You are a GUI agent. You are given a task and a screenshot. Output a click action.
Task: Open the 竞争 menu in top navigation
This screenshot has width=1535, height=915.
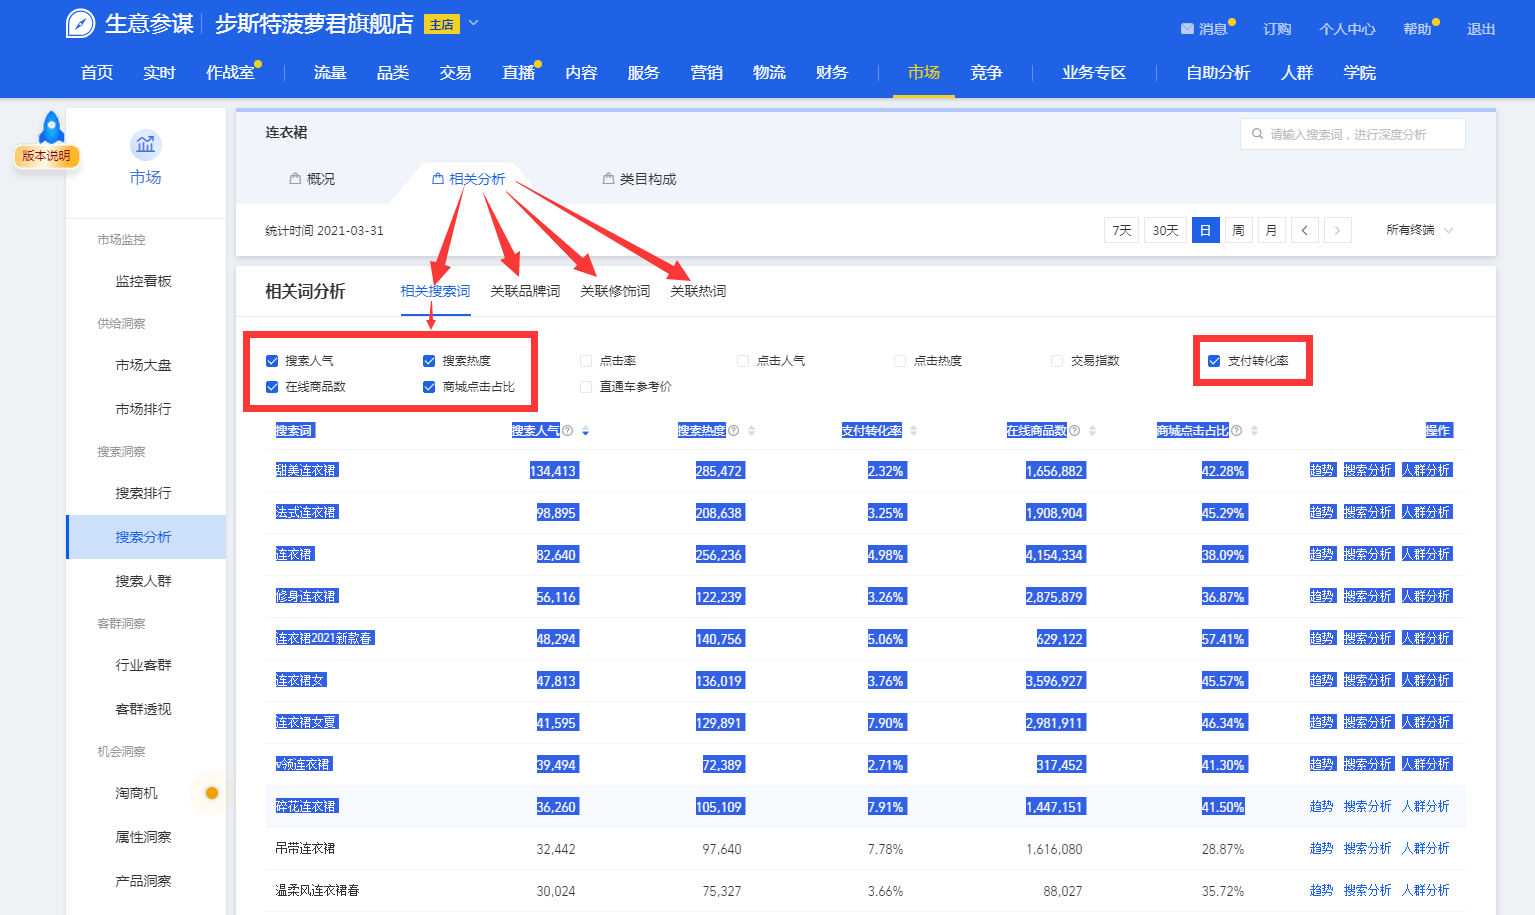tap(986, 73)
